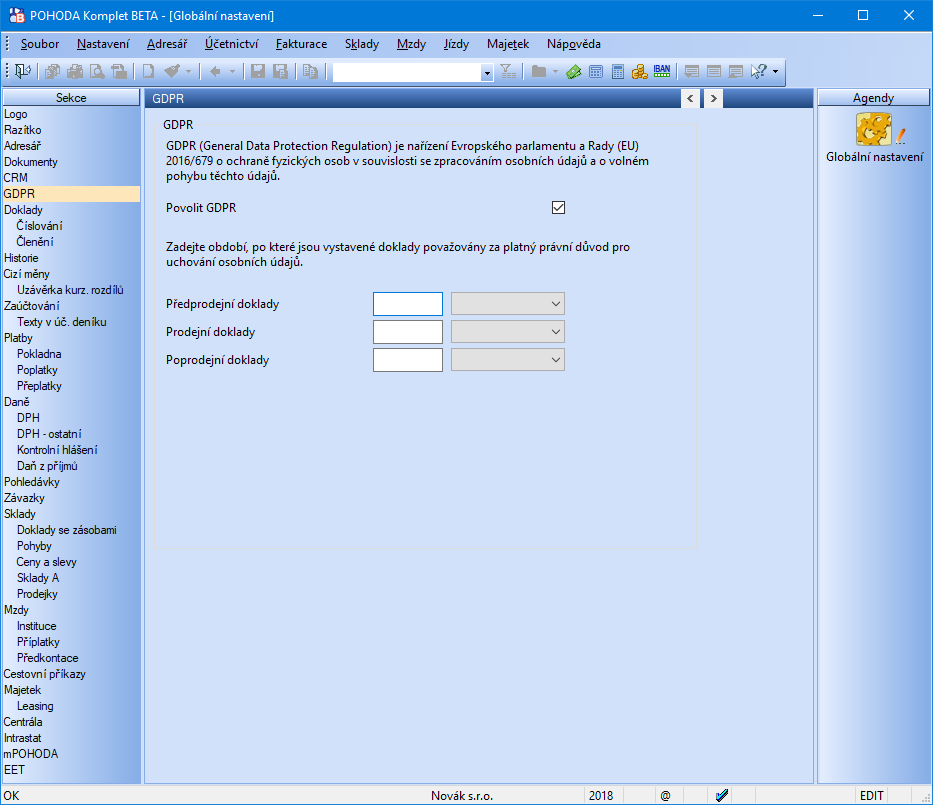The width and height of the screenshot is (933, 805).
Task: Select the Kontrolní hlášení subsection
Action: click(57, 450)
